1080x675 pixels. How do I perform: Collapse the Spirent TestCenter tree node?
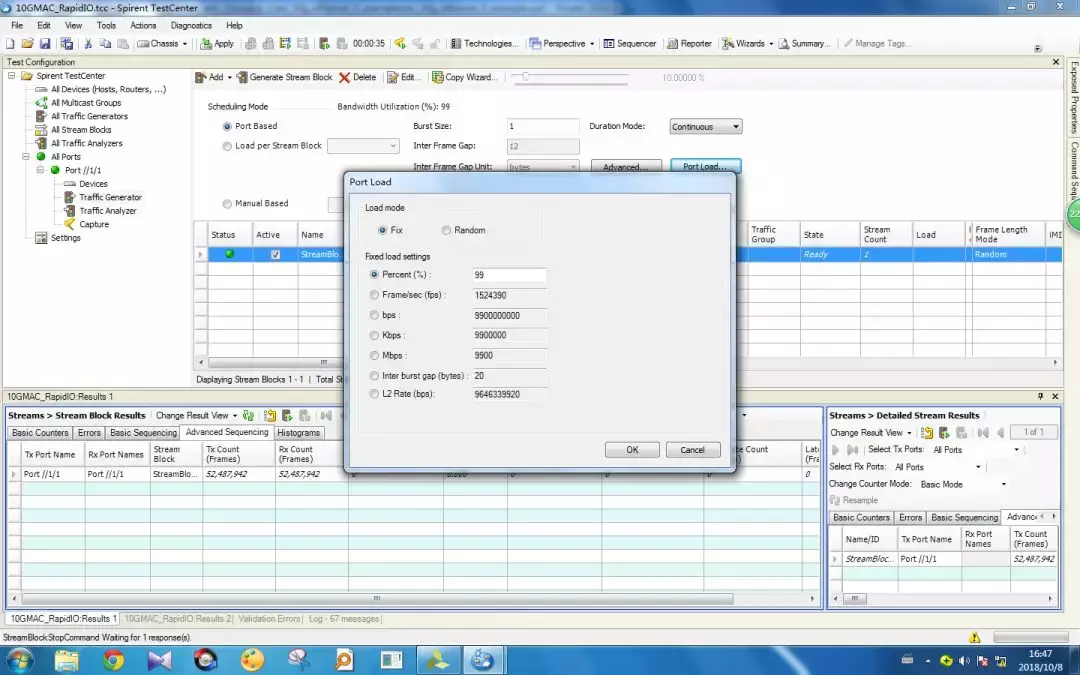12,76
